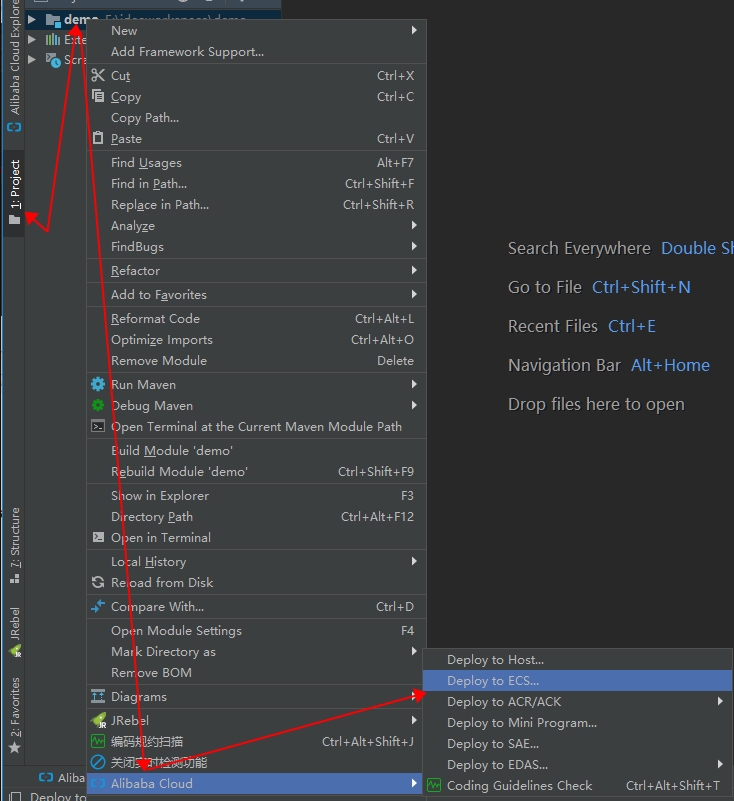
Task: Choose Open Module Settings menu item
Action: coord(176,631)
